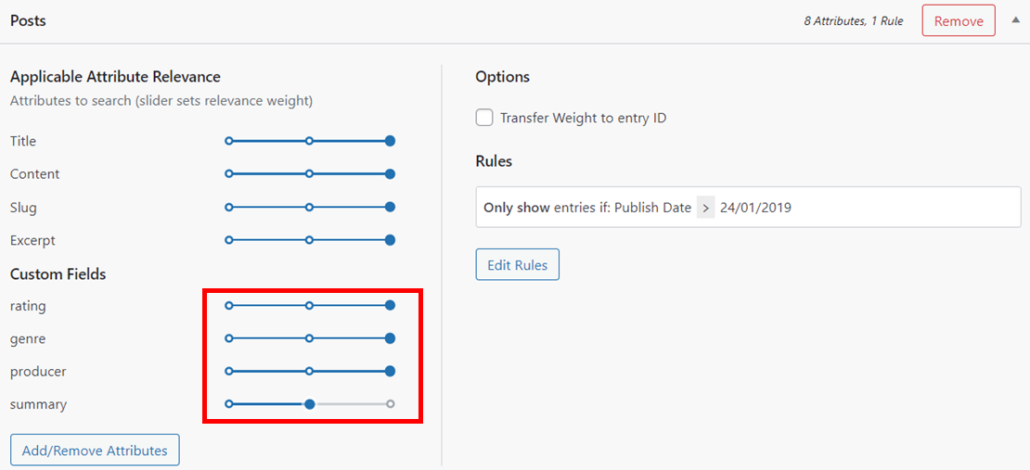
Task: Click Add/Remove Attributes button
Action: coord(95,450)
